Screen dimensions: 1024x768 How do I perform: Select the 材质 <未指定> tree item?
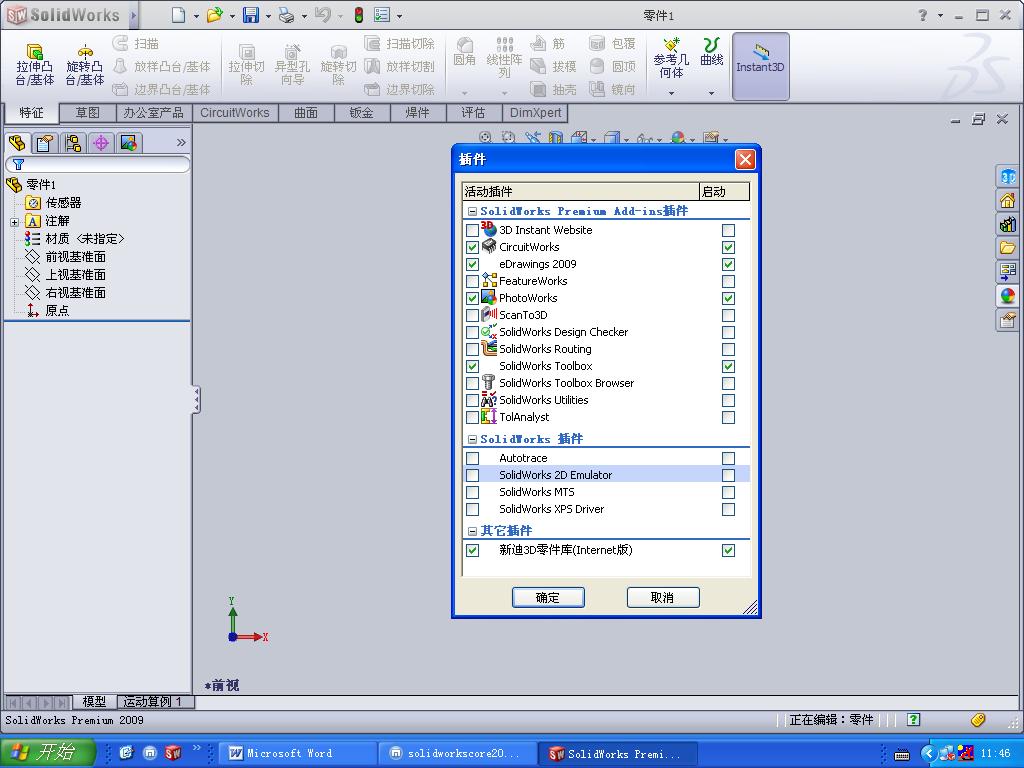[74, 239]
